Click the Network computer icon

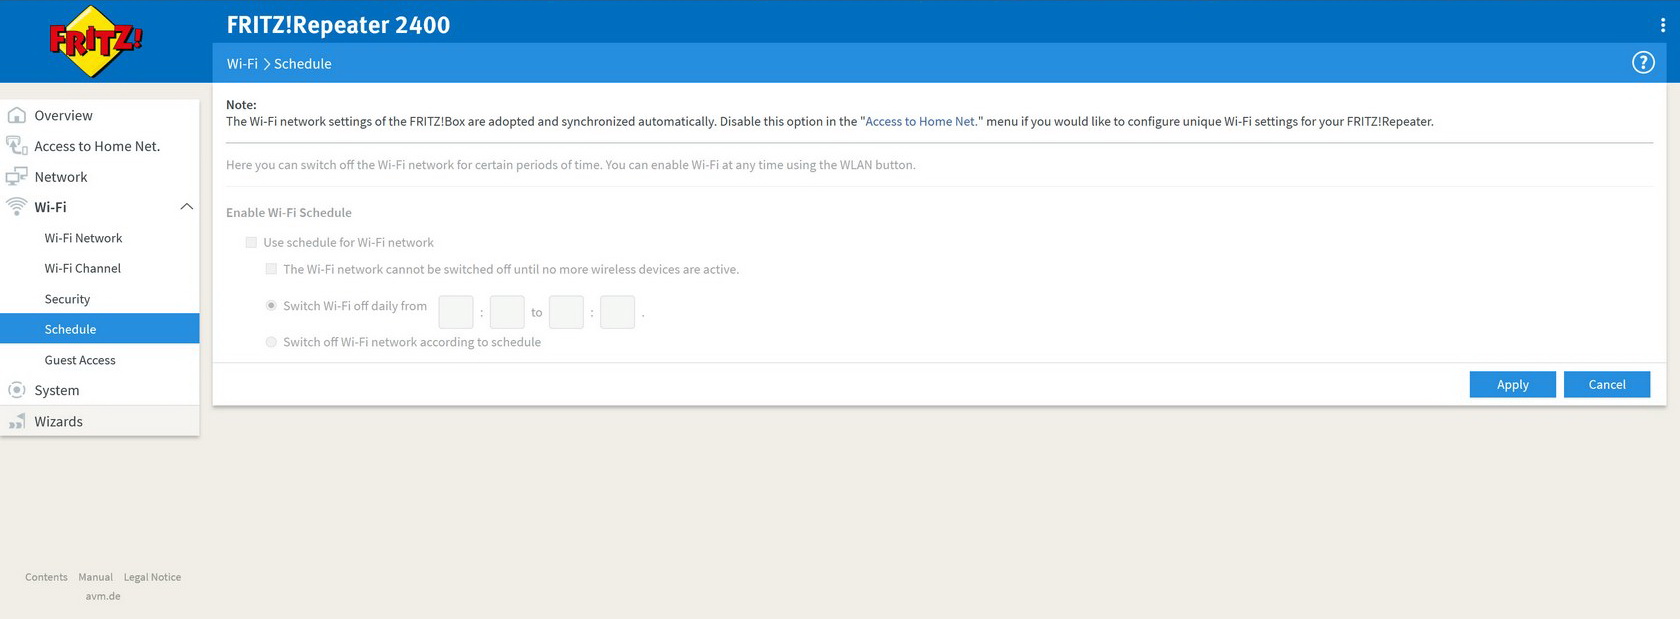16,177
